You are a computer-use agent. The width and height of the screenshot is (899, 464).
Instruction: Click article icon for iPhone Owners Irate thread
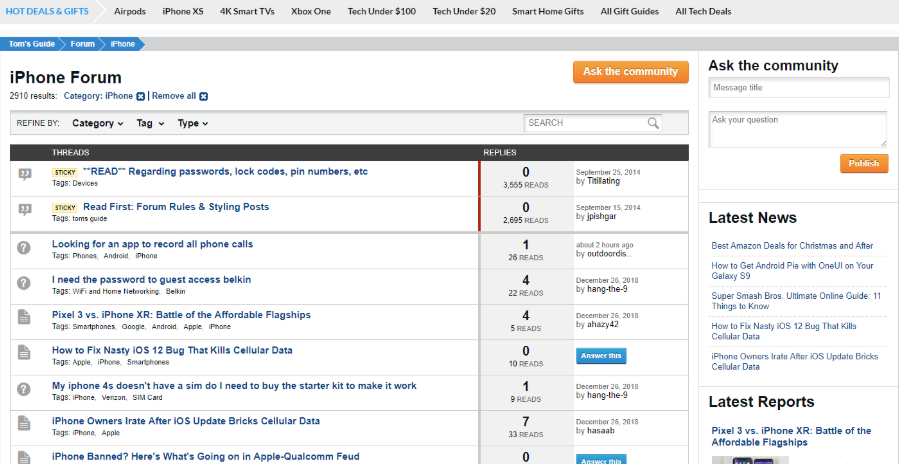click(24, 423)
